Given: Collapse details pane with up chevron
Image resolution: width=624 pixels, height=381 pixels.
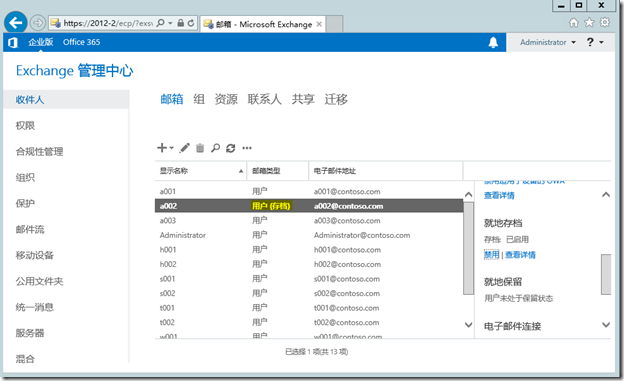Looking at the screenshot, I should click(x=606, y=195).
